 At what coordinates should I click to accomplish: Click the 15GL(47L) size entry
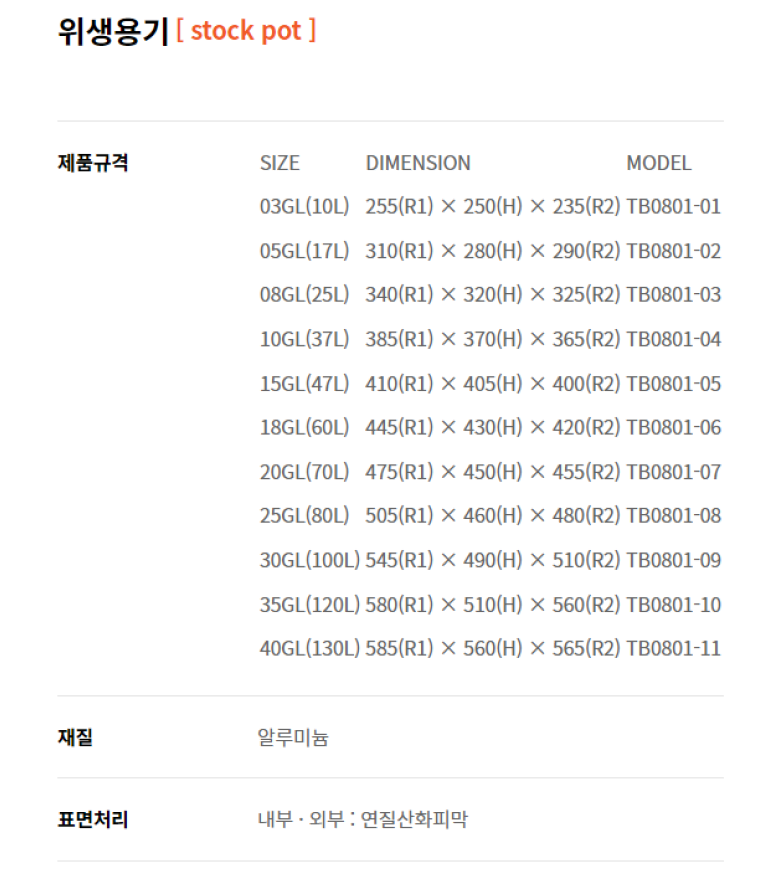[304, 383]
